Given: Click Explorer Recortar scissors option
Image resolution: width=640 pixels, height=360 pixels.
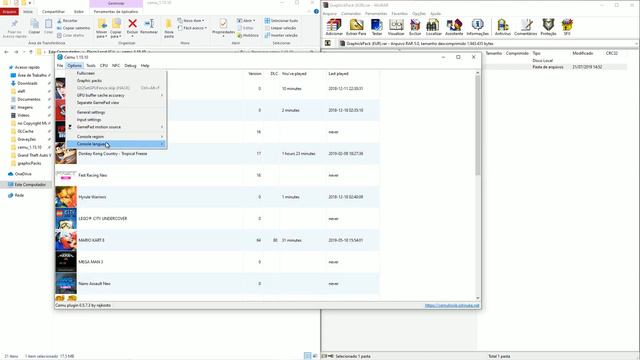Looking at the screenshot, I should pos(67,20).
